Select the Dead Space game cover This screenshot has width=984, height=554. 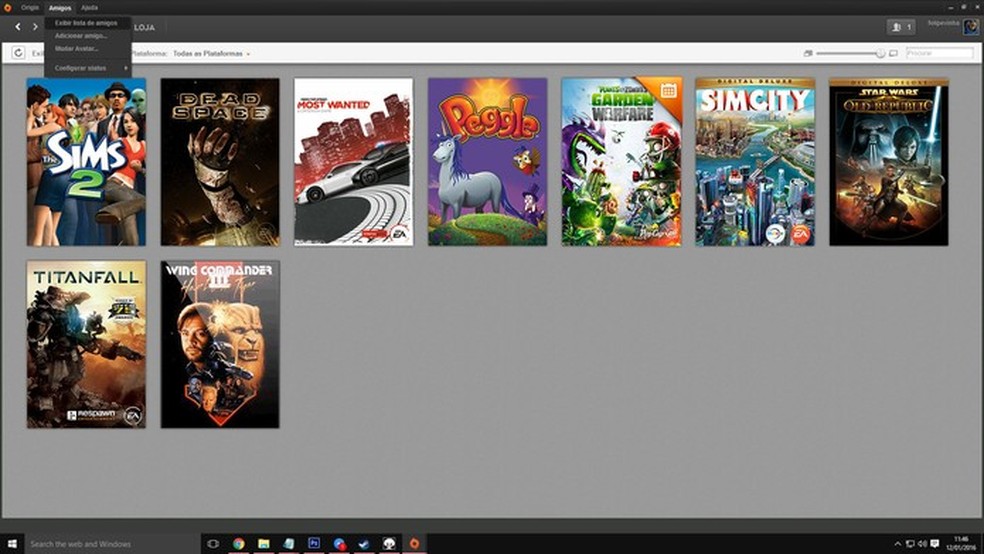220,162
